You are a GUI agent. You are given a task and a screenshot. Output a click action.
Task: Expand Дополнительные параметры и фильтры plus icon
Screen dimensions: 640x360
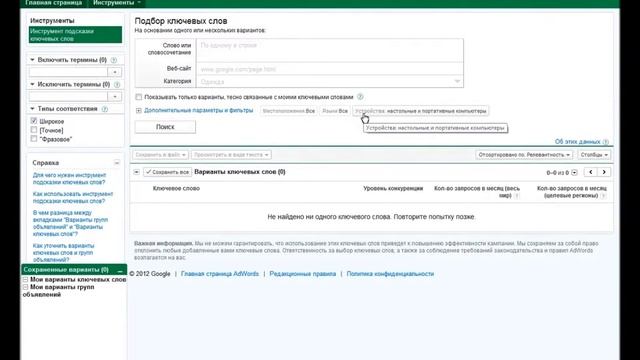[x=139, y=111]
